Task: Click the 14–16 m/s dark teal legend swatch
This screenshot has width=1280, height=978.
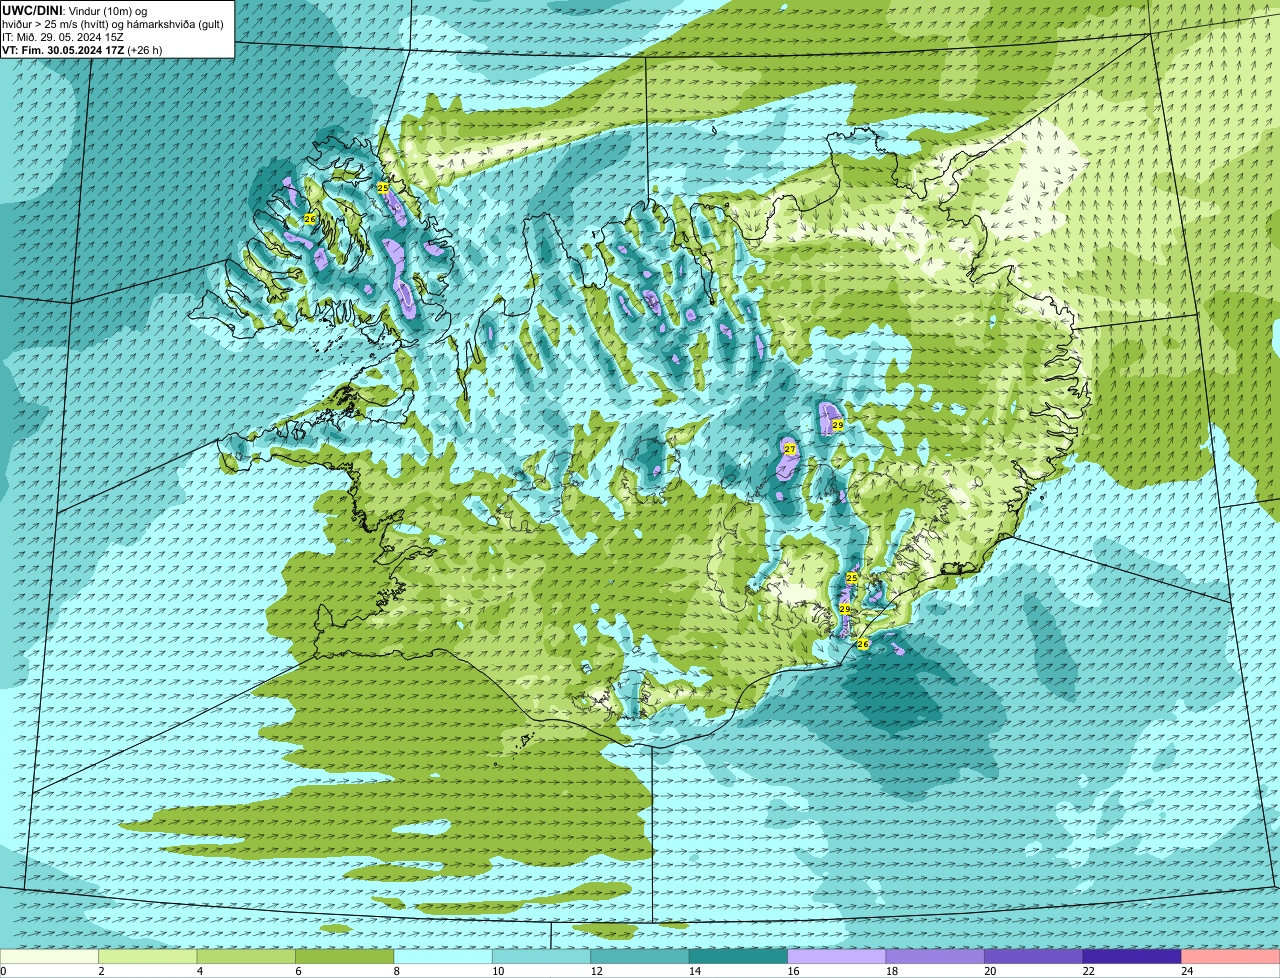Action: tap(739, 957)
